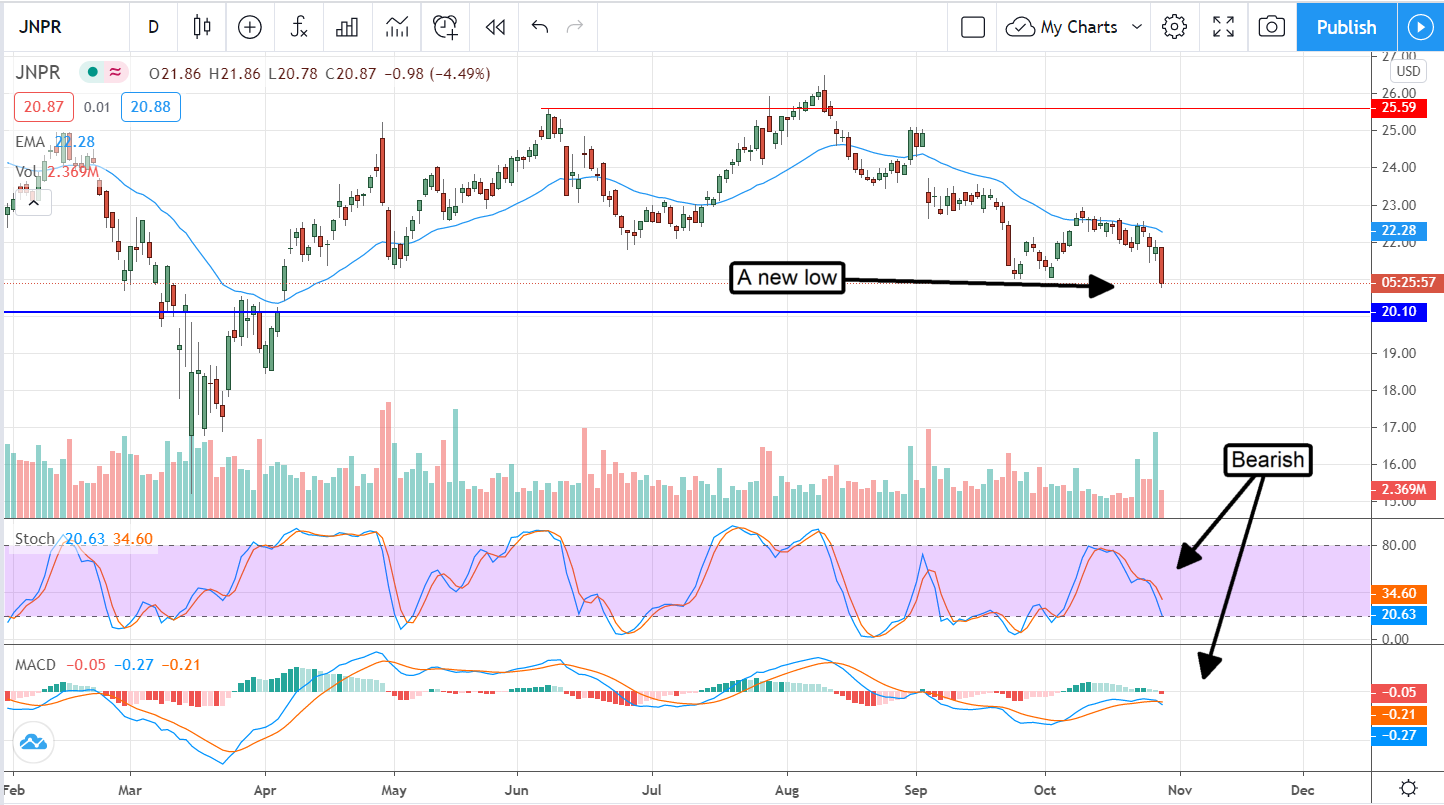Create an alert with the alarm clock icon
Image resolution: width=1444 pixels, height=805 pixels.
pyautogui.click(x=446, y=27)
